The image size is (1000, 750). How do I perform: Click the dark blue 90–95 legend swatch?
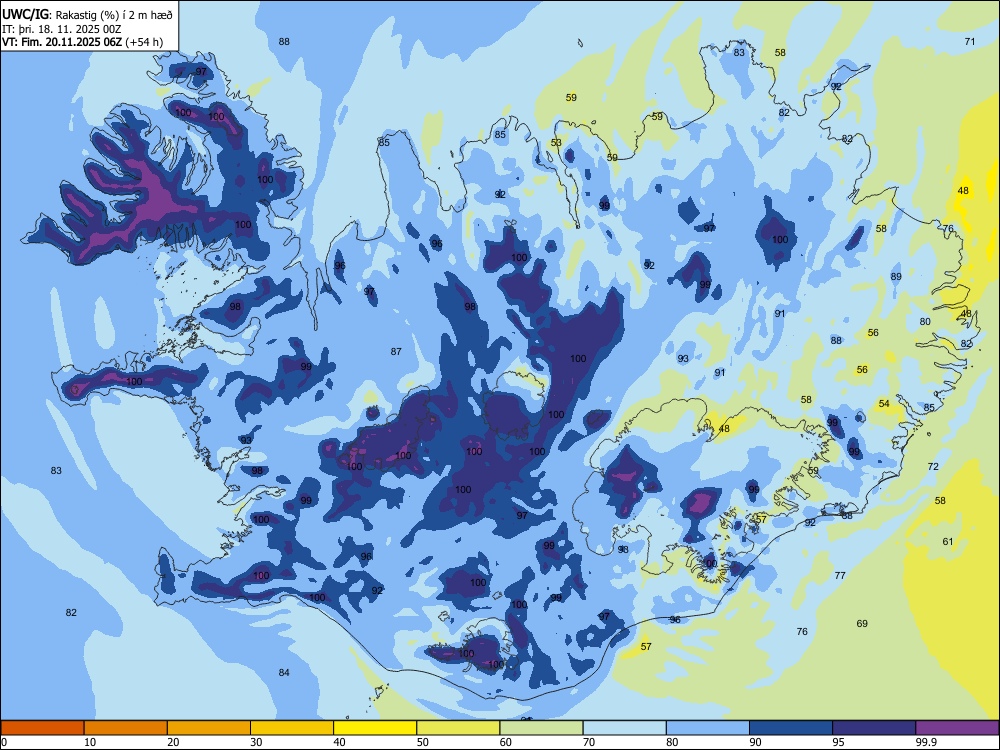coord(791,728)
